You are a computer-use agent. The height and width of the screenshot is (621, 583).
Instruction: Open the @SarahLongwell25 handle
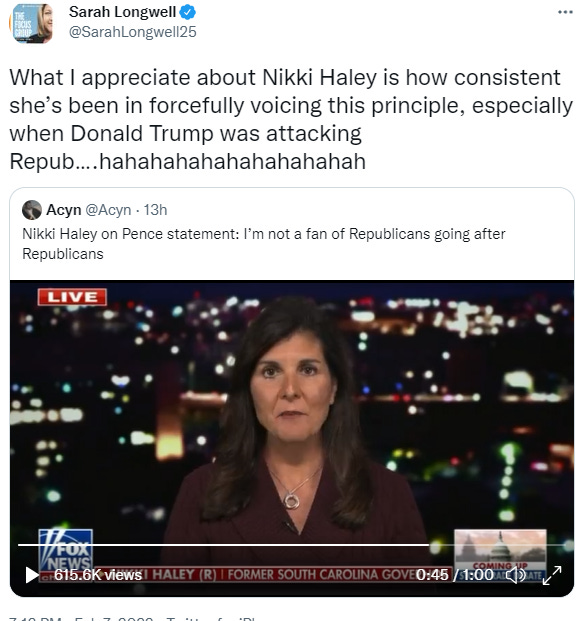133,32
